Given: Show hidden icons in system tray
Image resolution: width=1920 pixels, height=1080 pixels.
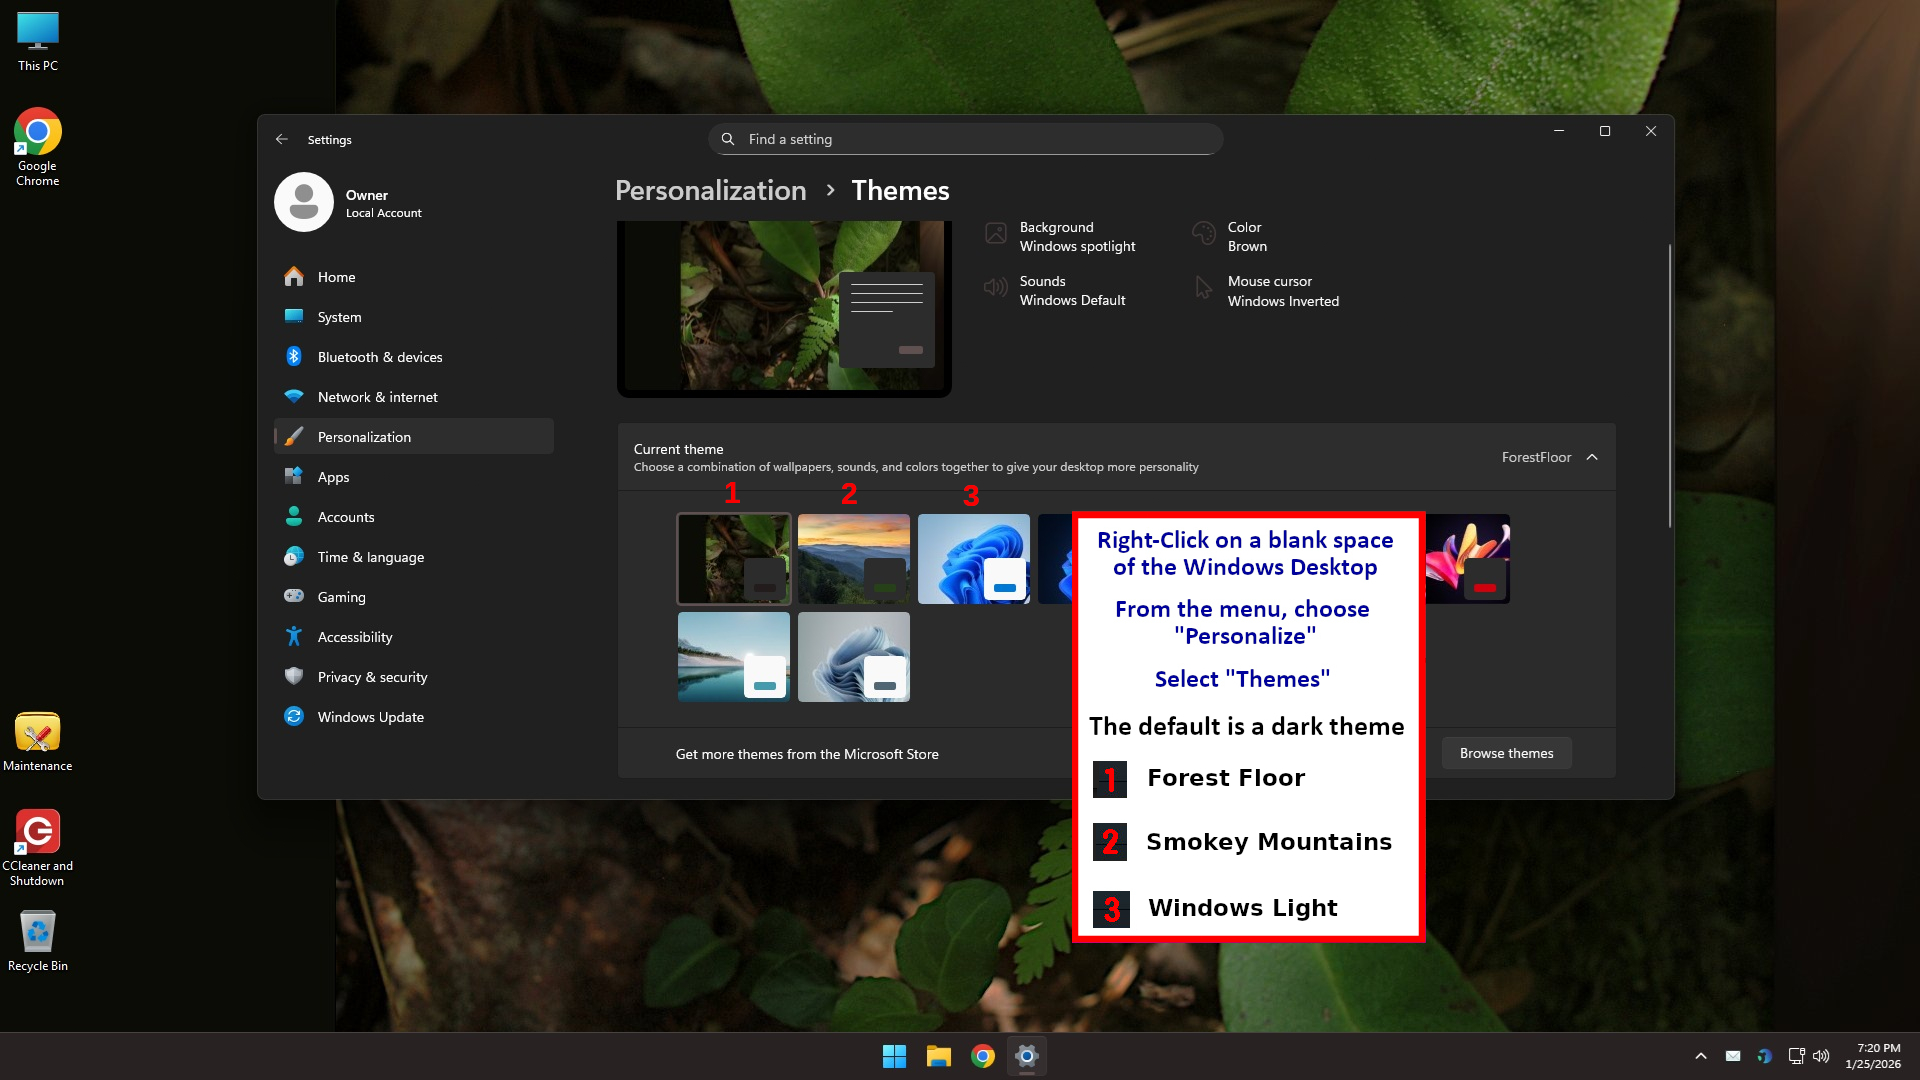Looking at the screenshot, I should click(1700, 1056).
